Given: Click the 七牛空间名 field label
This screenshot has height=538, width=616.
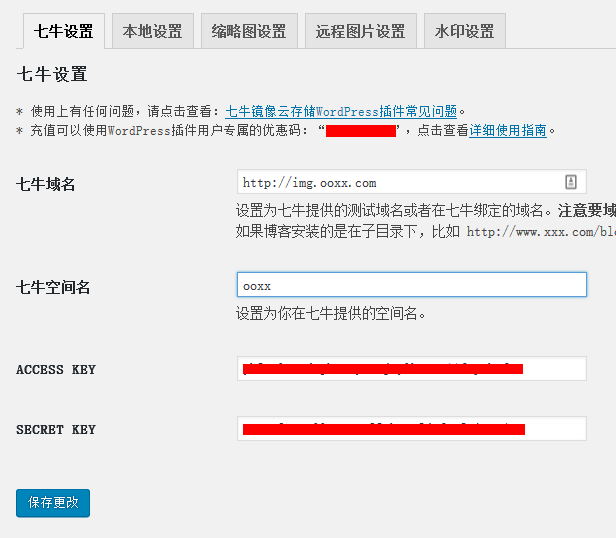Looking at the screenshot, I should (x=53, y=287).
